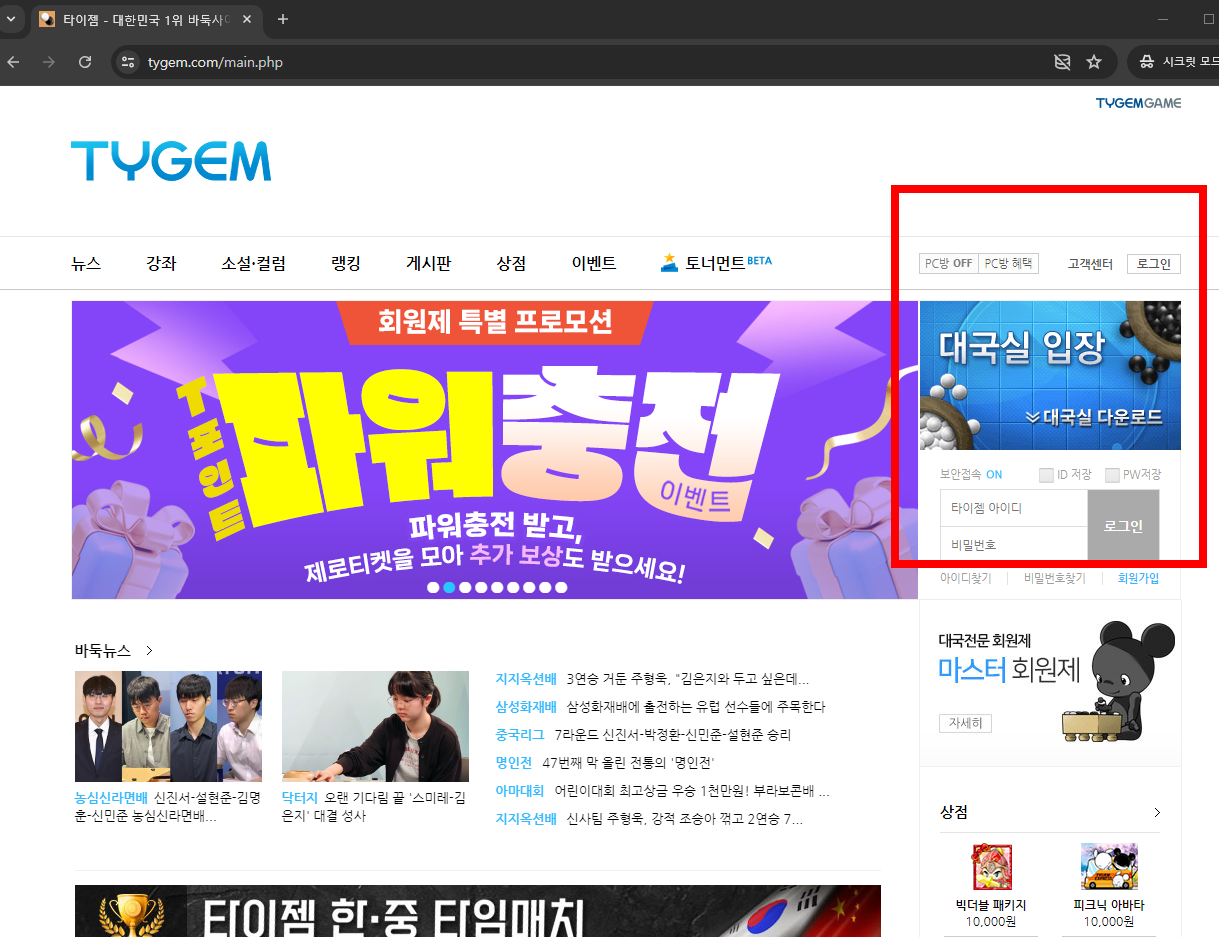Expand the 상점 section with its arrow
The height and width of the screenshot is (937, 1219).
[1156, 812]
